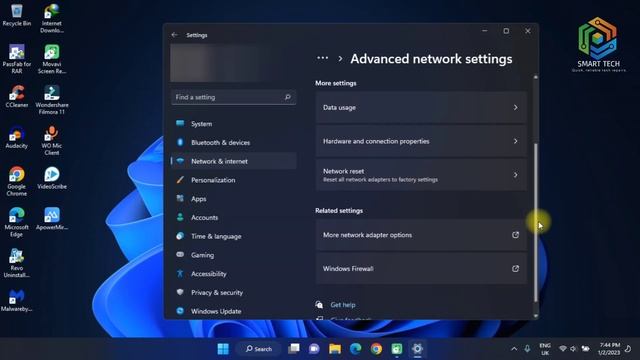
Task: Open Movavi Screen Recorder desktop icon
Action: click(52, 59)
